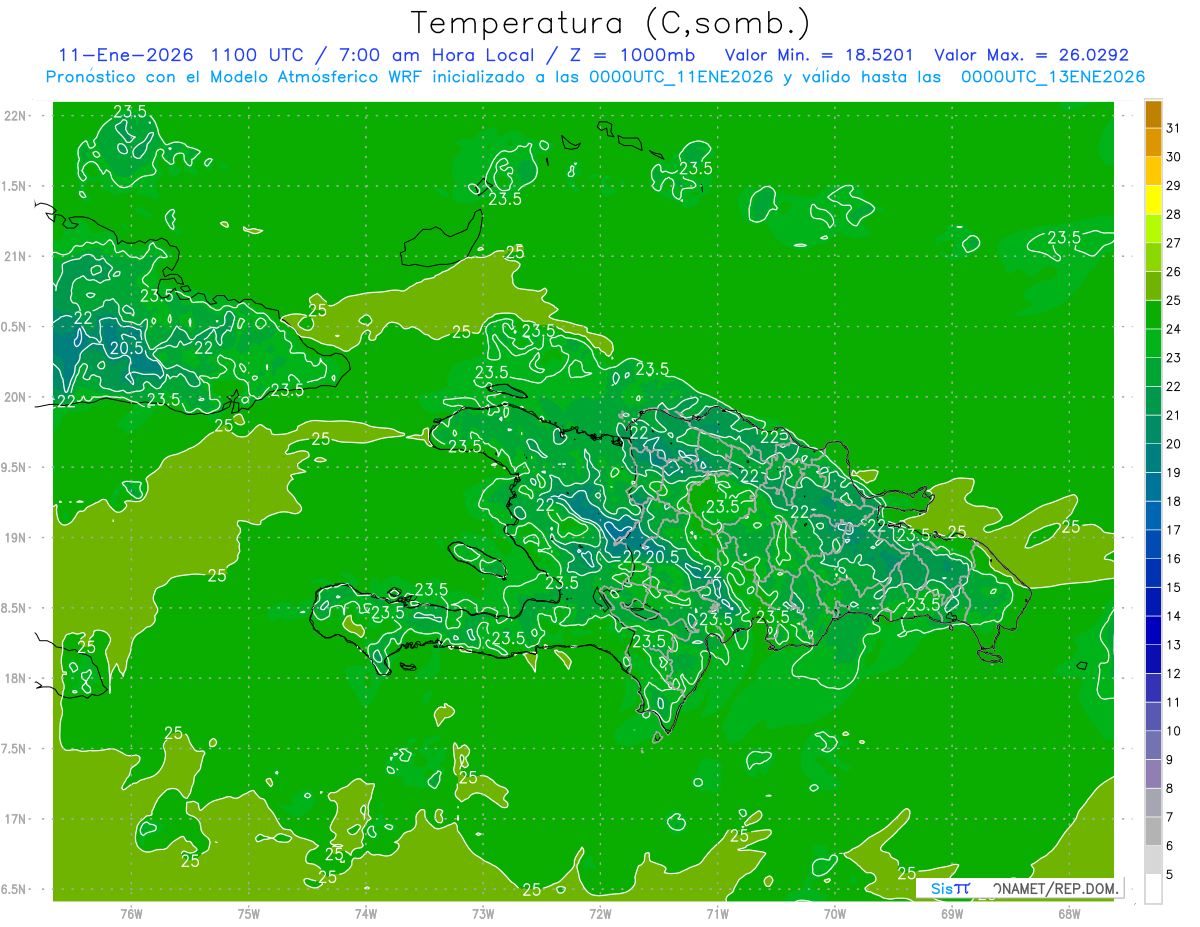This screenshot has width=1200, height=927.
Task: Click the 17N latitude axis label
Action: point(15,820)
